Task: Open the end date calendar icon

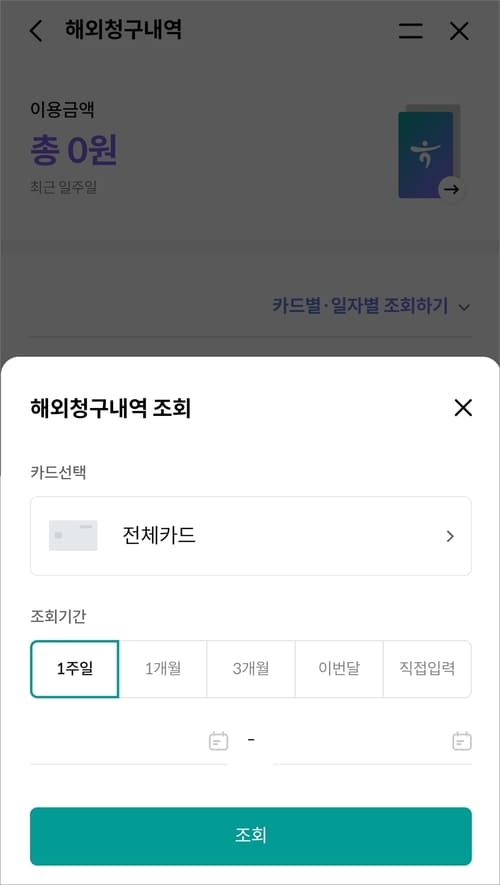Action: tap(462, 741)
